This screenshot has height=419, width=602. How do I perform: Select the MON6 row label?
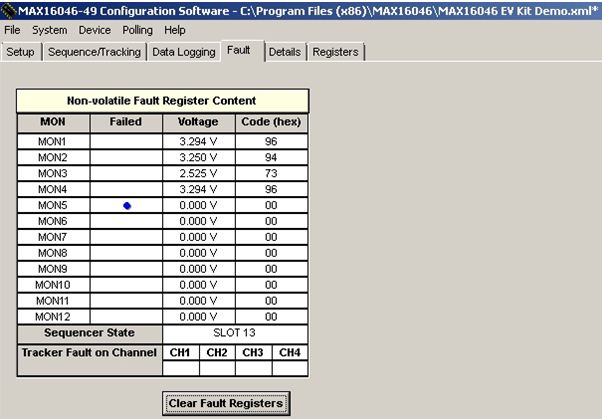(53, 221)
